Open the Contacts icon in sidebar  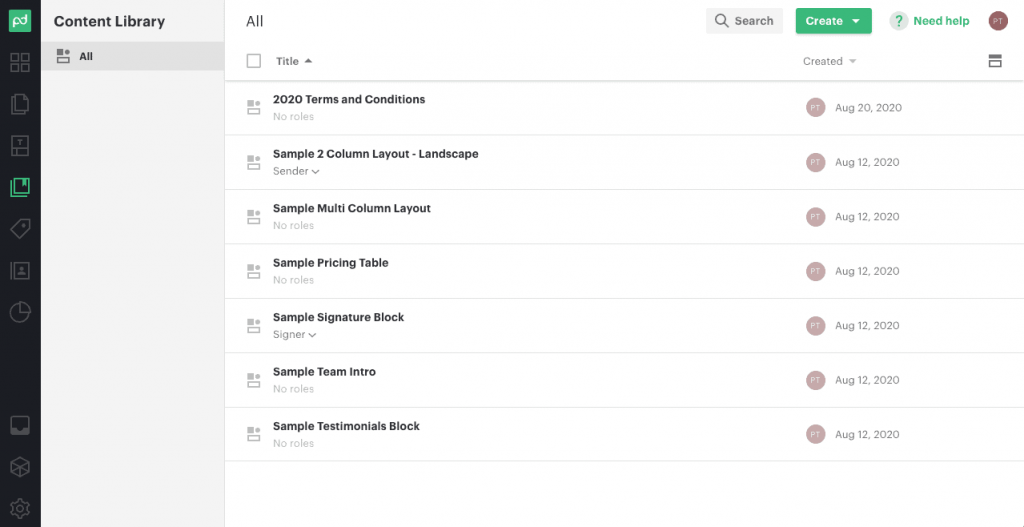[x=20, y=270]
